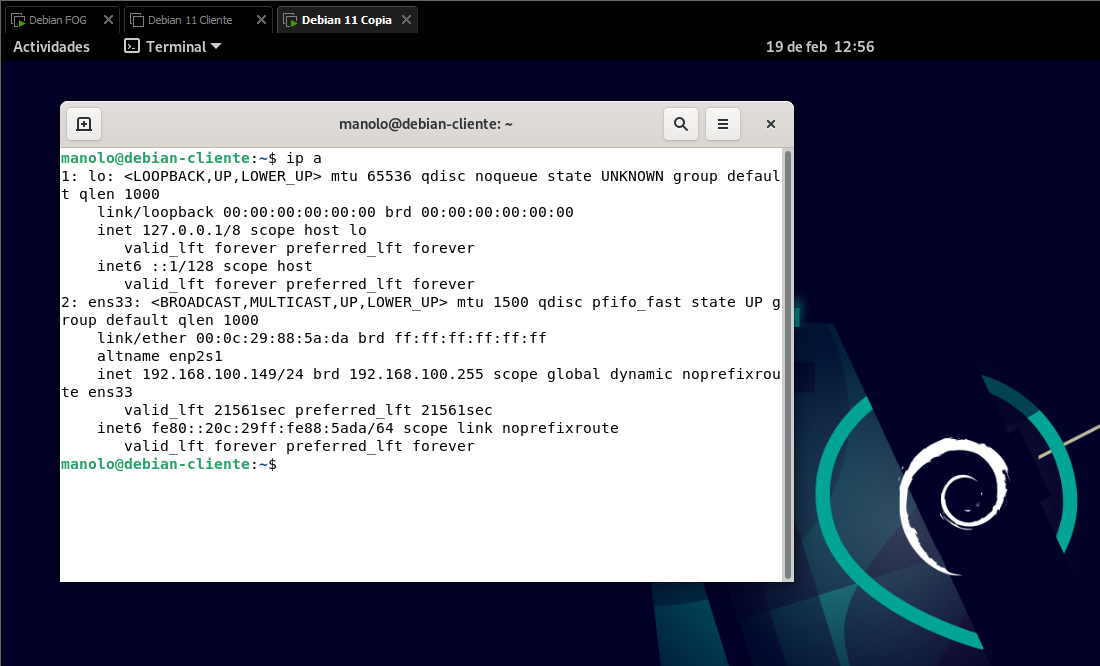Click the manolo@debian-cliente window title
This screenshot has height=666, width=1100.
(426, 124)
